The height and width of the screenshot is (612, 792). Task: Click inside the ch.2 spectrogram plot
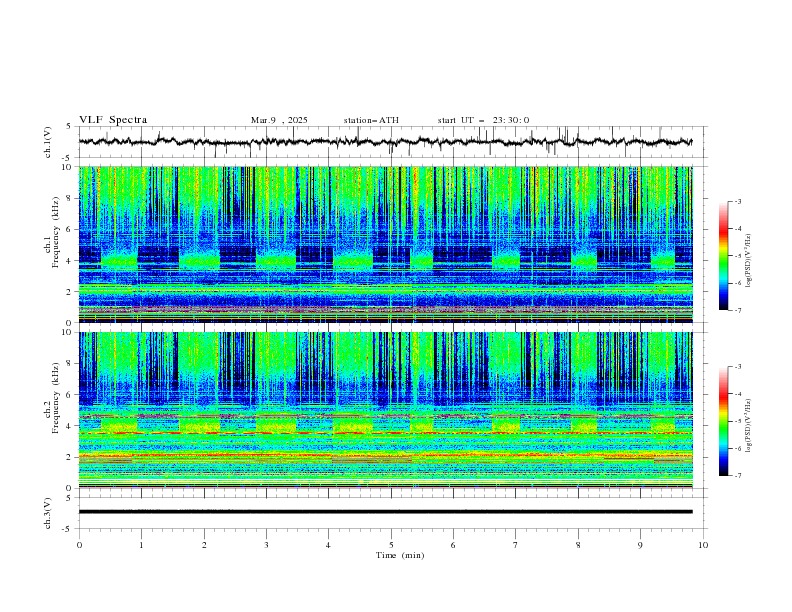pyautogui.click(x=386, y=410)
